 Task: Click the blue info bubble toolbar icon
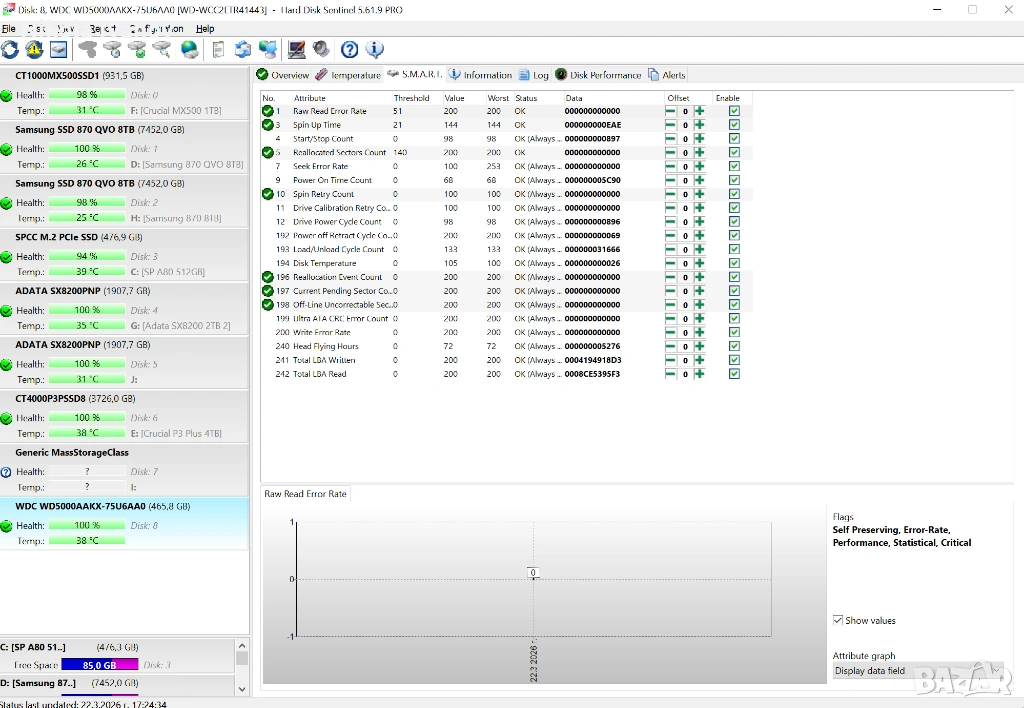374,49
